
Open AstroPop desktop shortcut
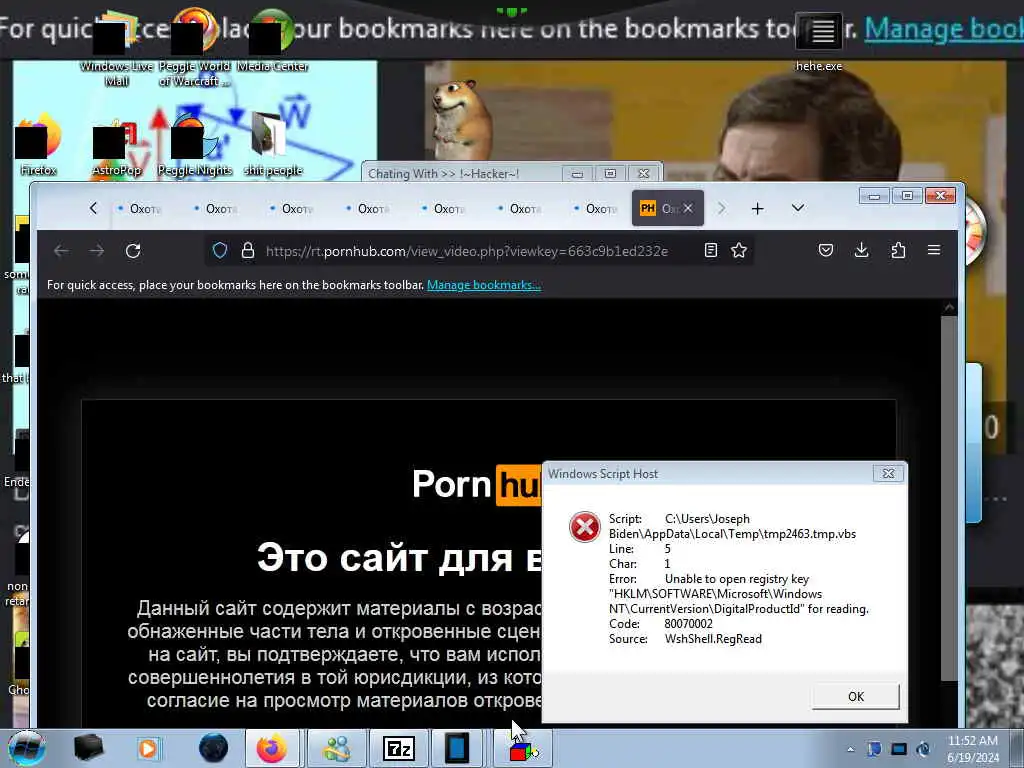[116, 144]
